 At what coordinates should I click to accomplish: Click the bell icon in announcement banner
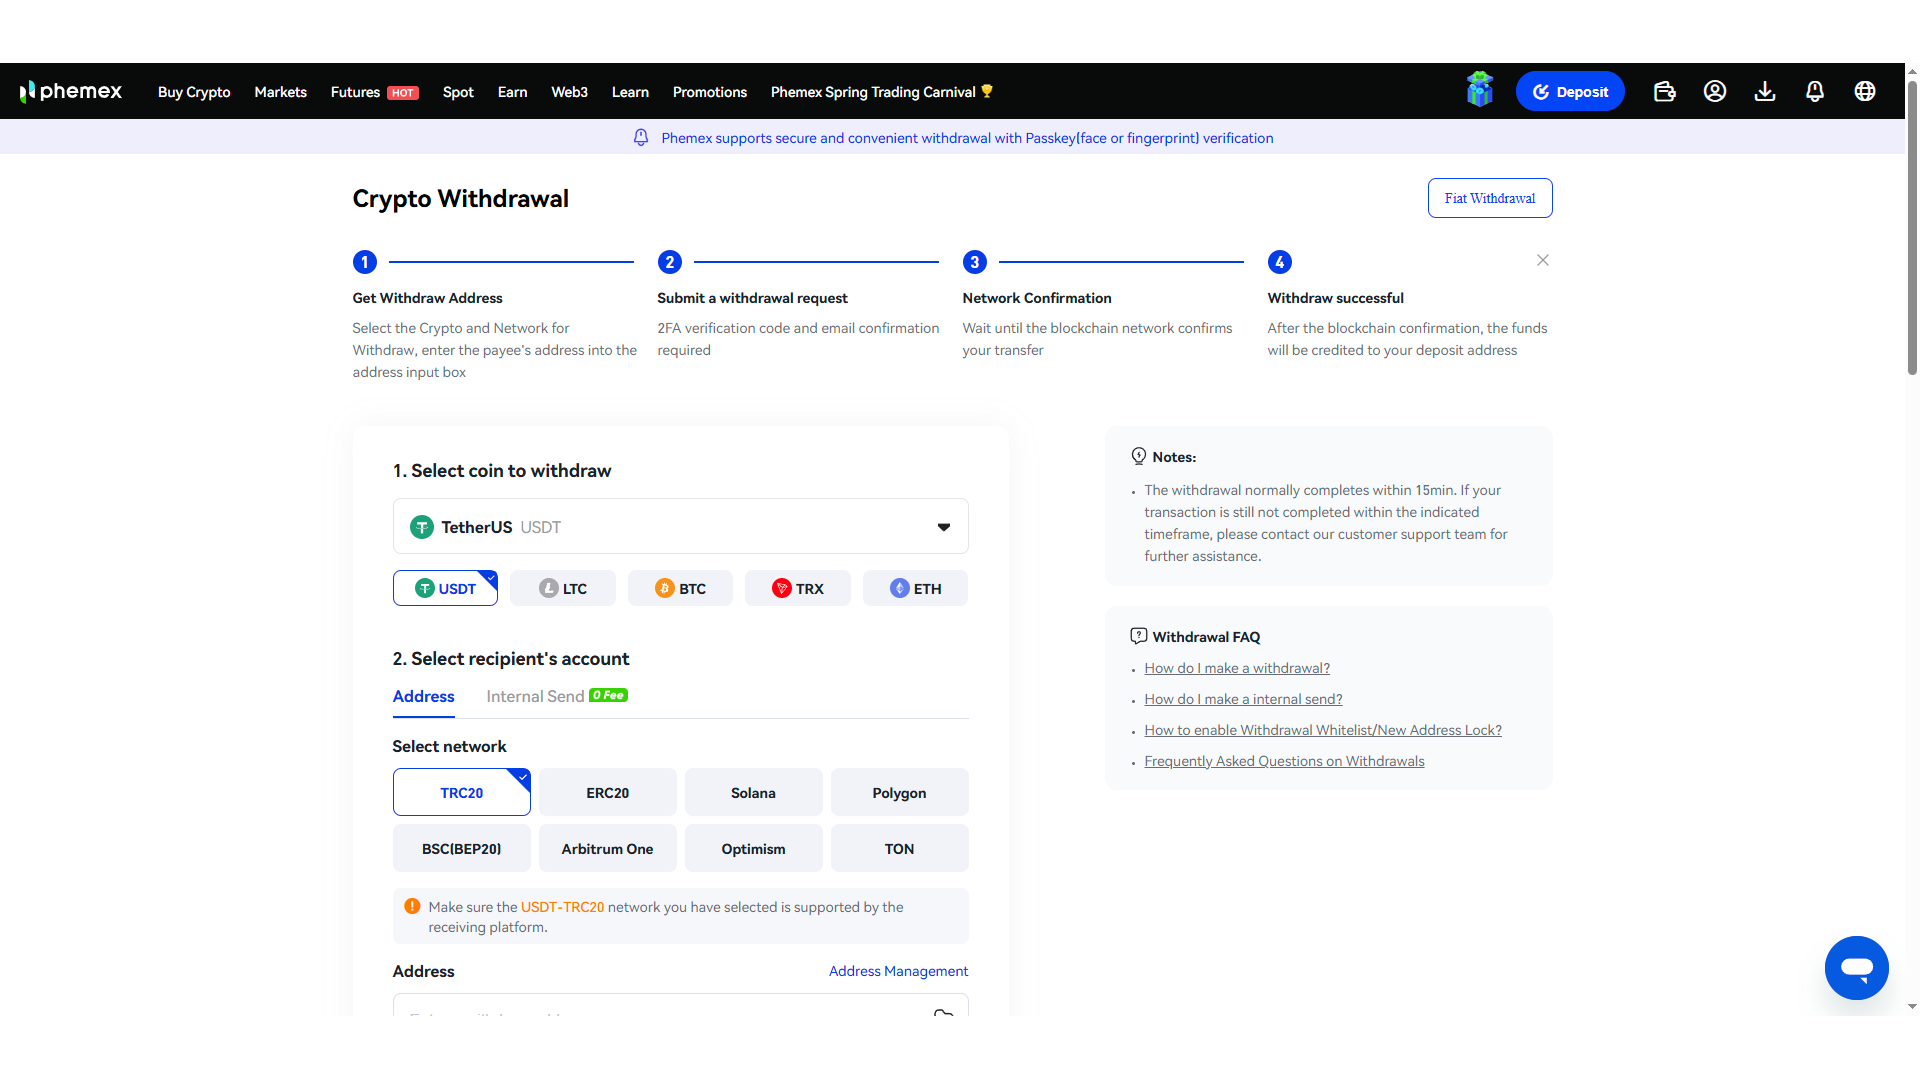641,137
